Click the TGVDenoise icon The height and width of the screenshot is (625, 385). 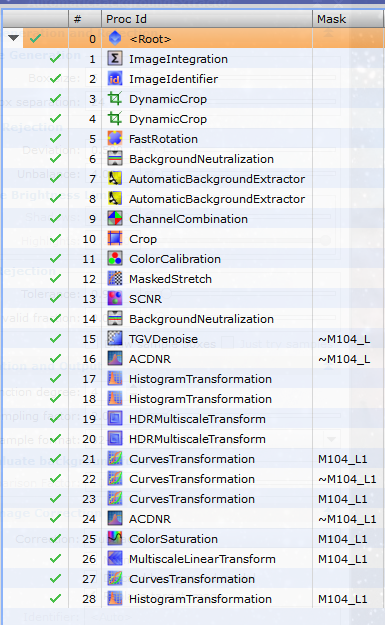coord(115,339)
